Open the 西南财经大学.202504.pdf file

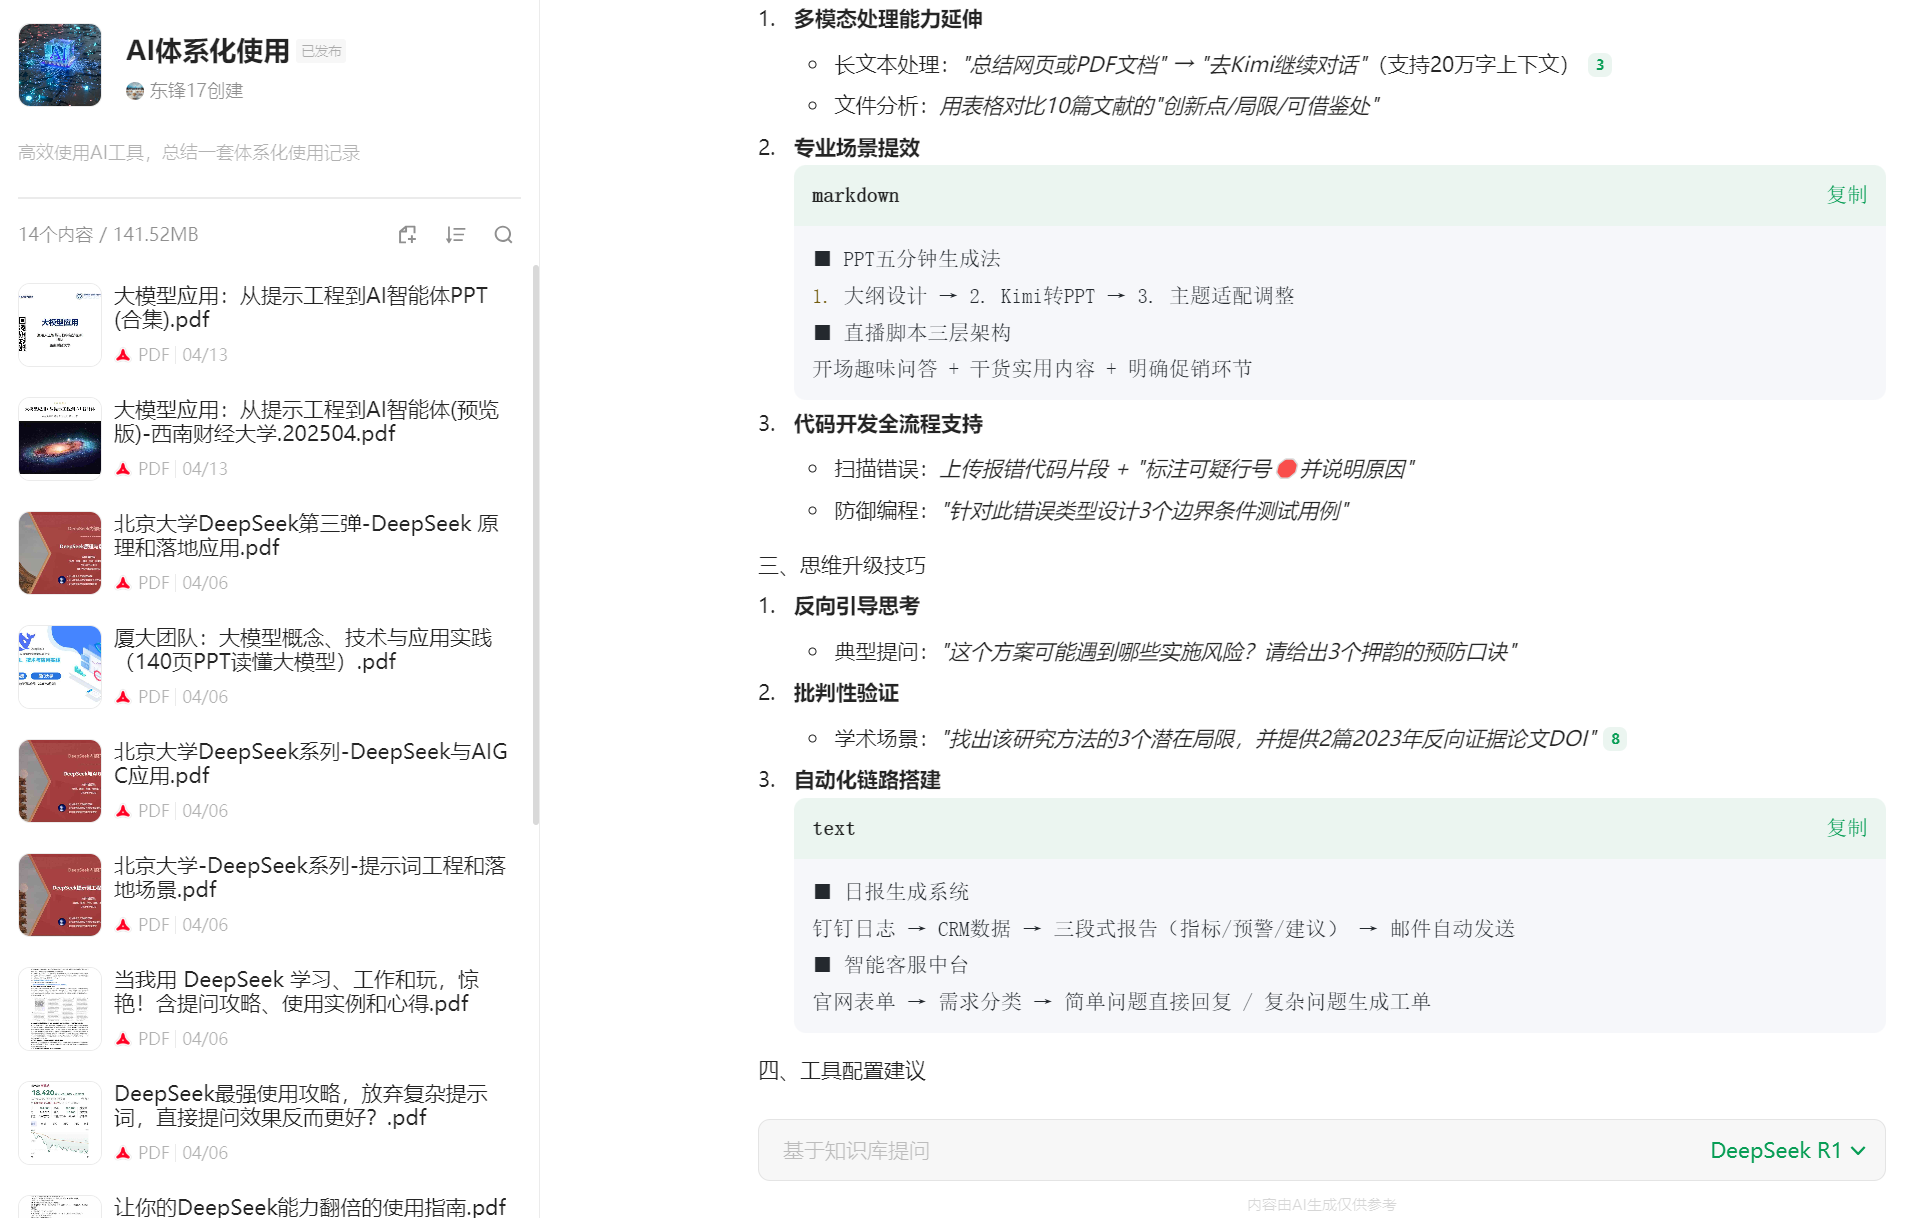(x=306, y=421)
